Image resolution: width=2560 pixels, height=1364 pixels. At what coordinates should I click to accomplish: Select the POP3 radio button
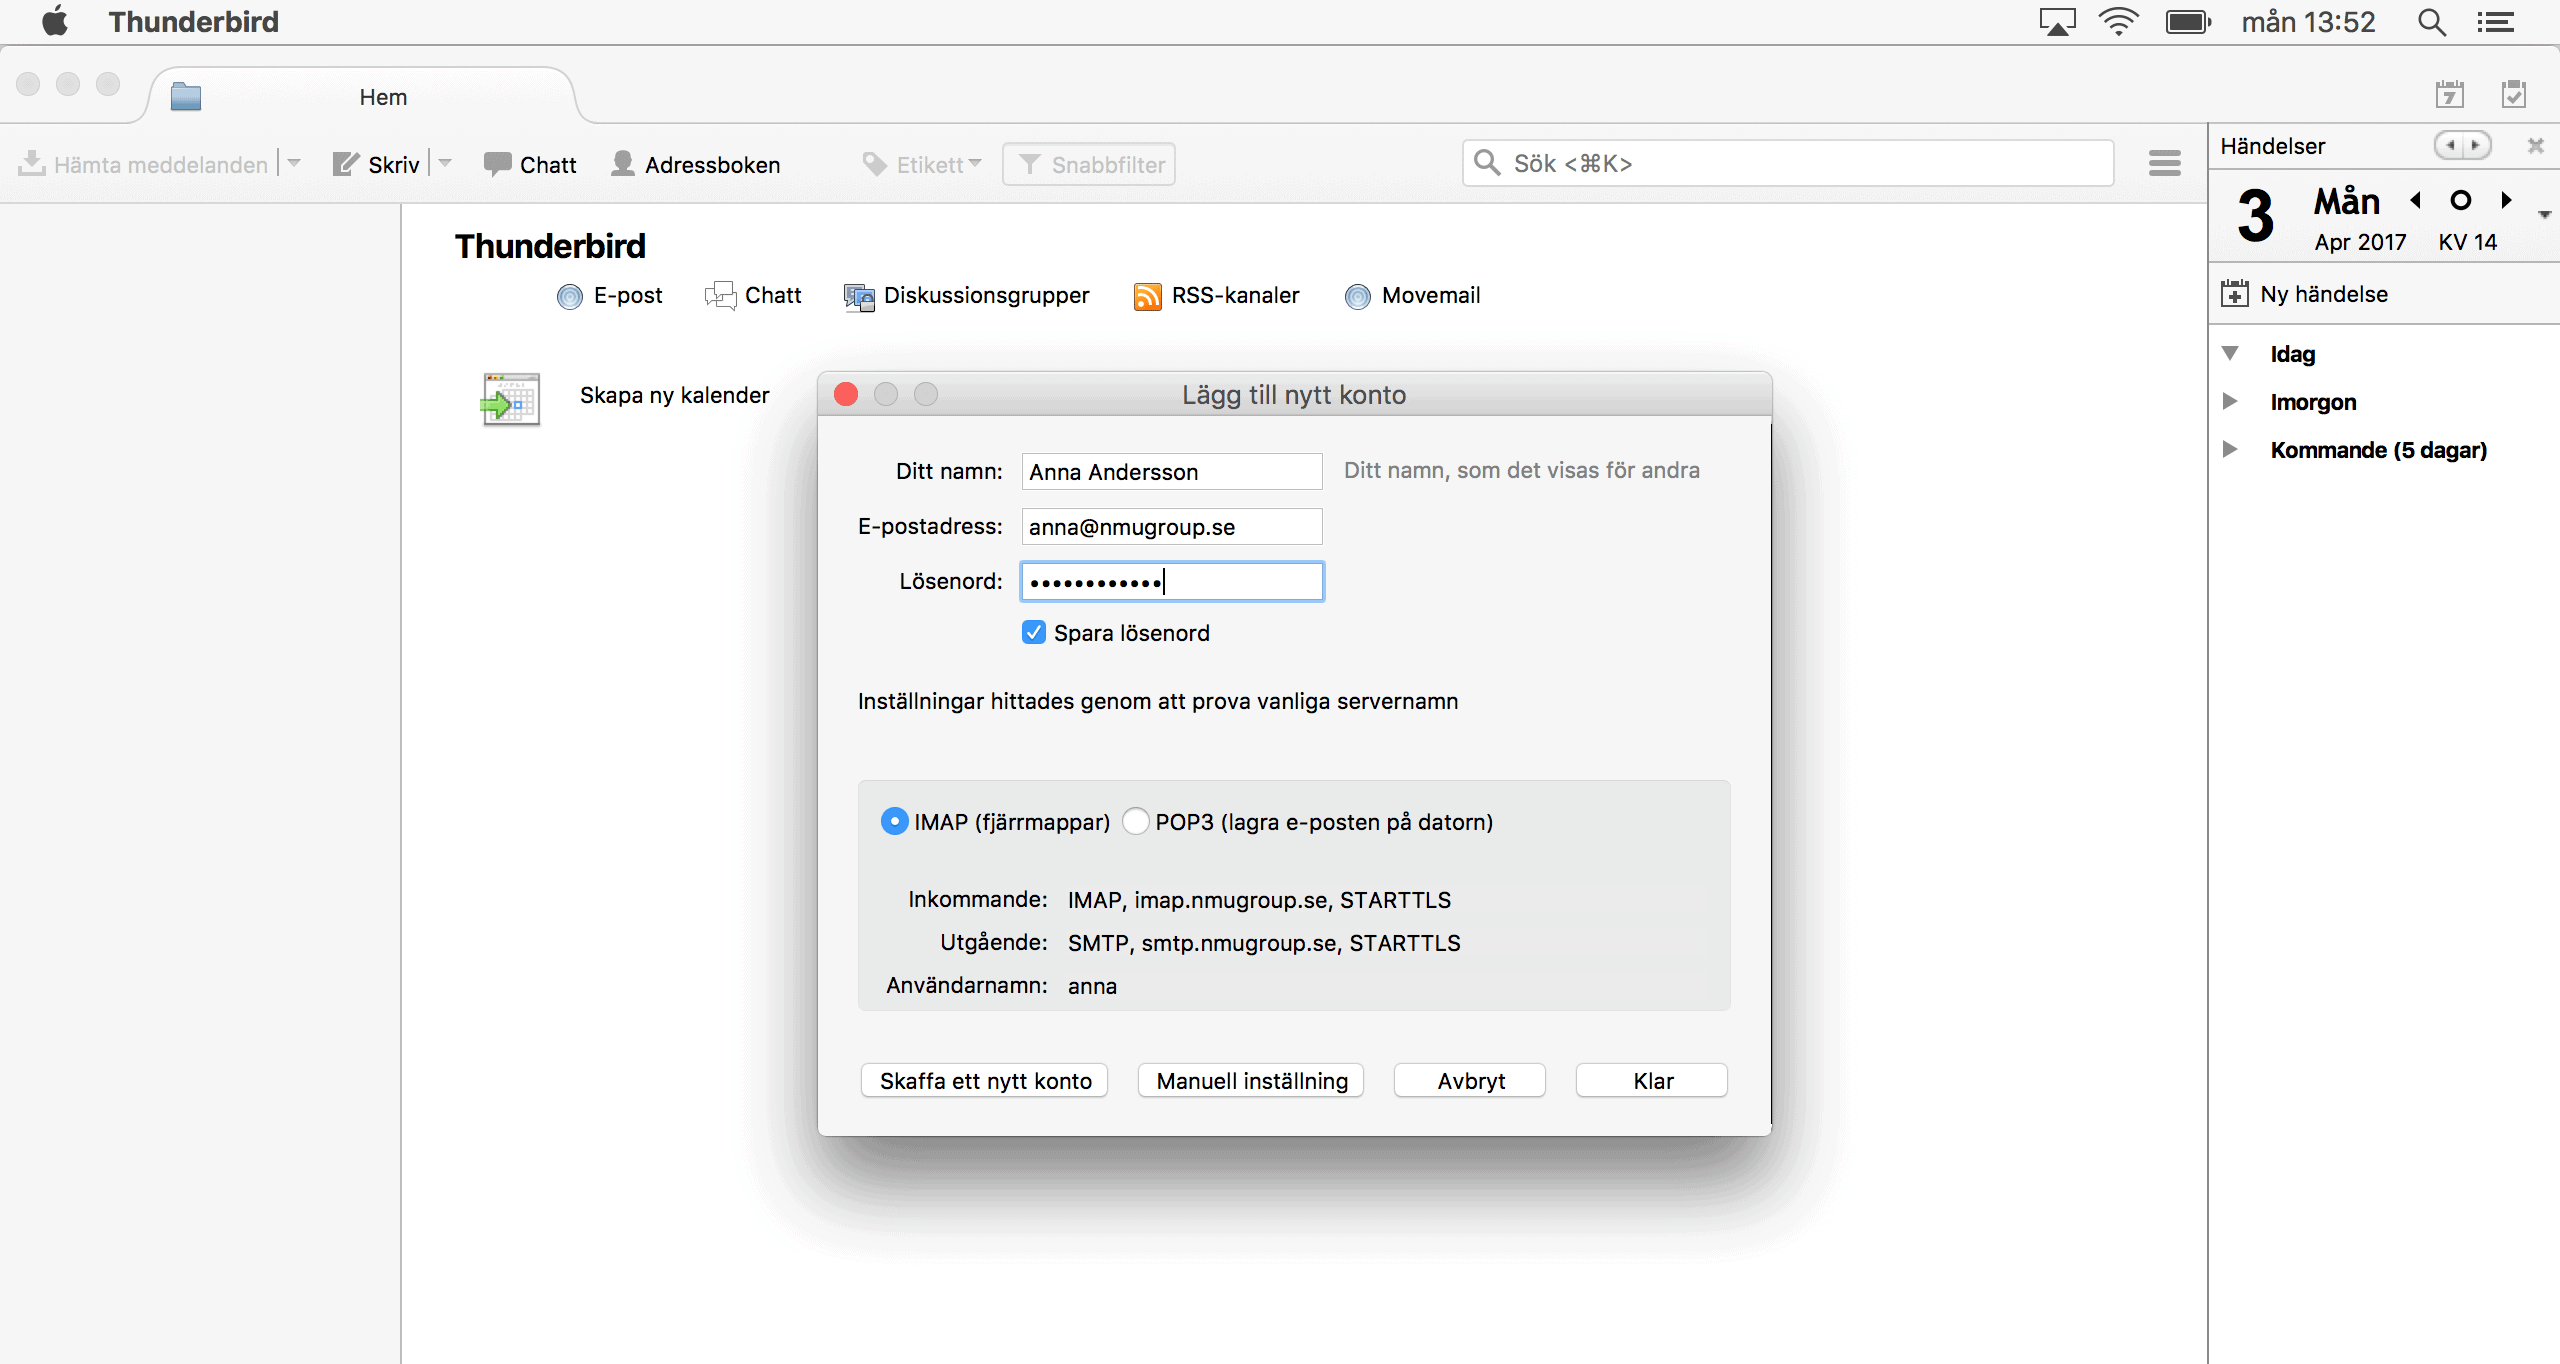point(1135,821)
